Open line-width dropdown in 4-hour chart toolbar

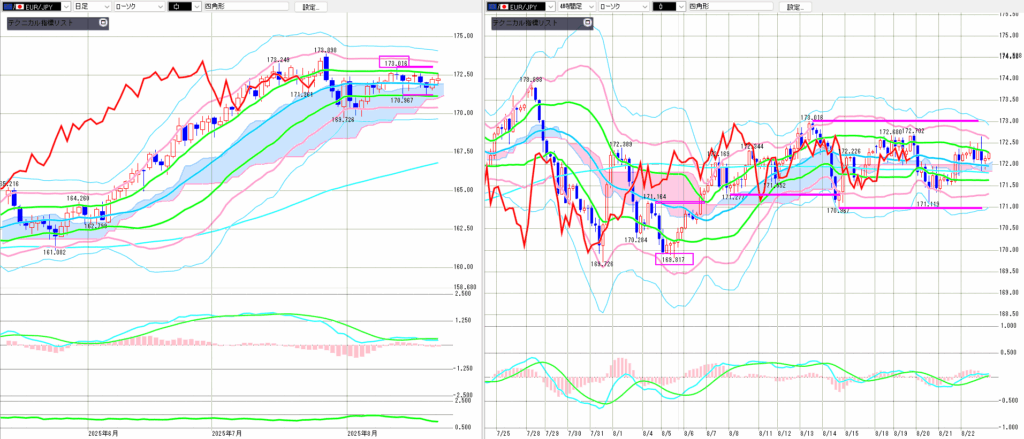669,7
